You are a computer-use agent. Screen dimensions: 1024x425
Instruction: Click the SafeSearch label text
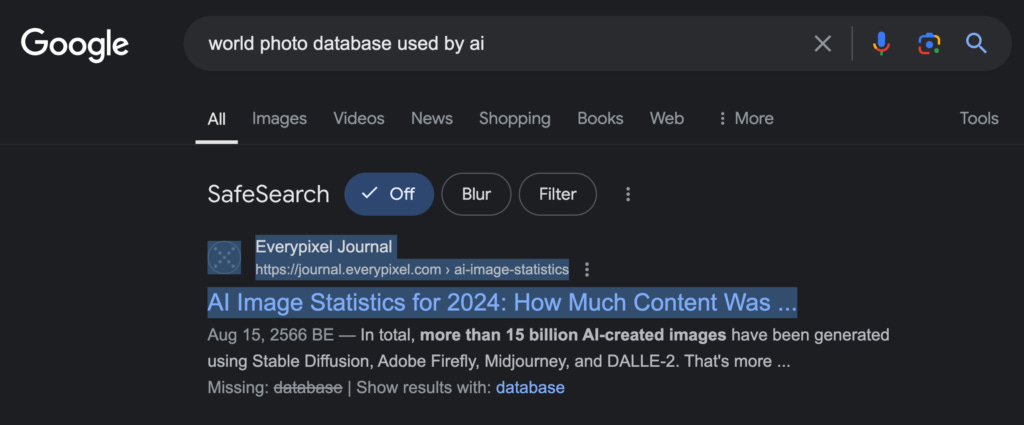pos(268,194)
